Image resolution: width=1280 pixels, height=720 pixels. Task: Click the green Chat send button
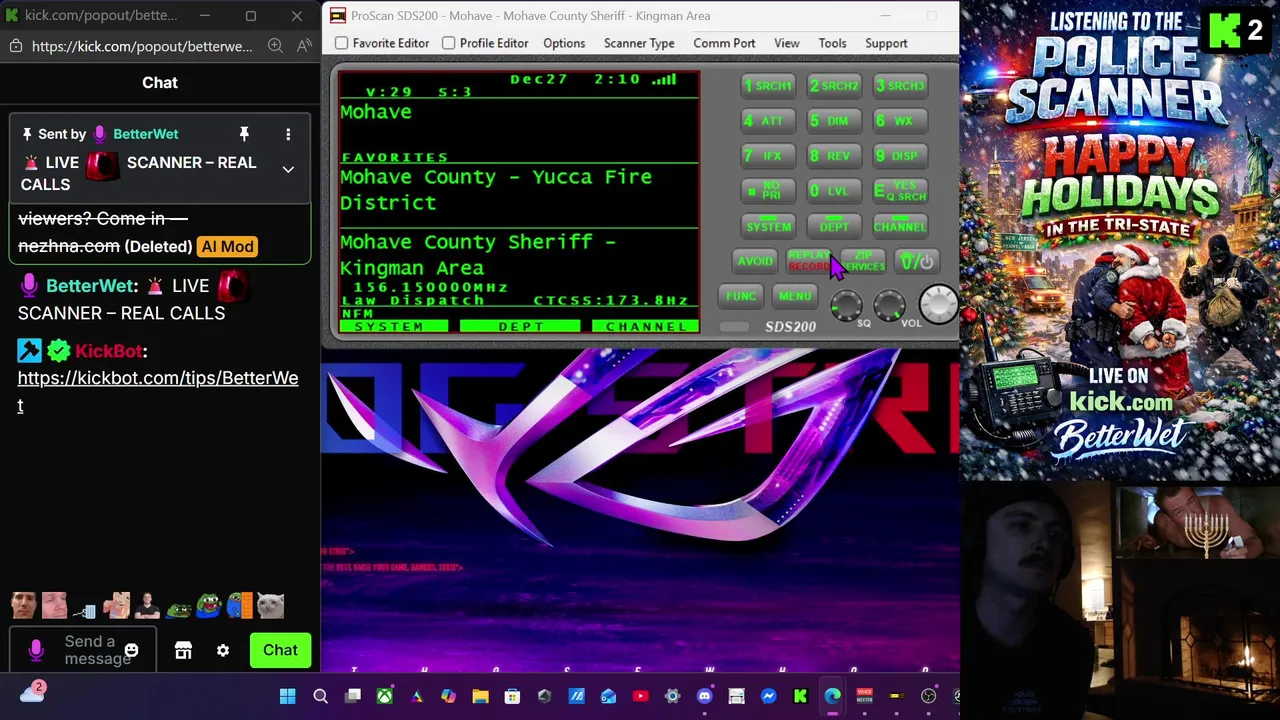tap(280, 650)
